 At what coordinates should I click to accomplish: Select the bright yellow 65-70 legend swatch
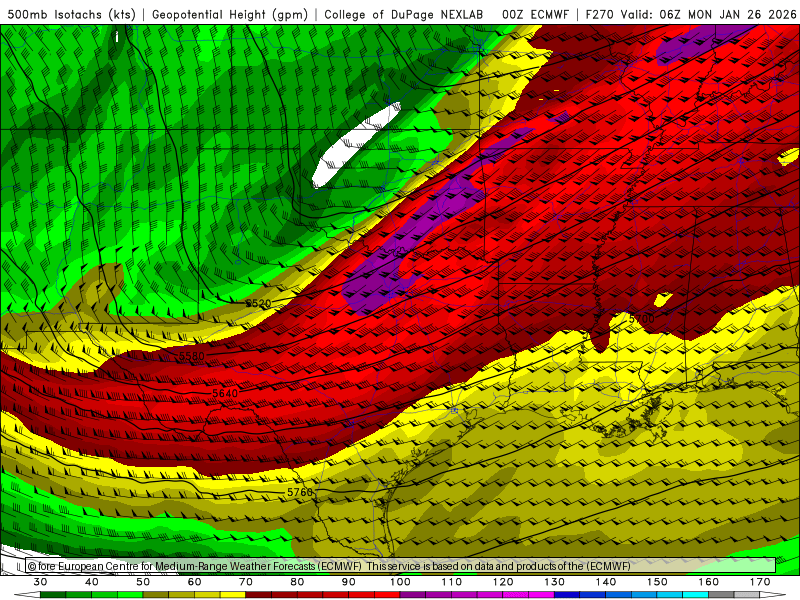tap(233, 595)
